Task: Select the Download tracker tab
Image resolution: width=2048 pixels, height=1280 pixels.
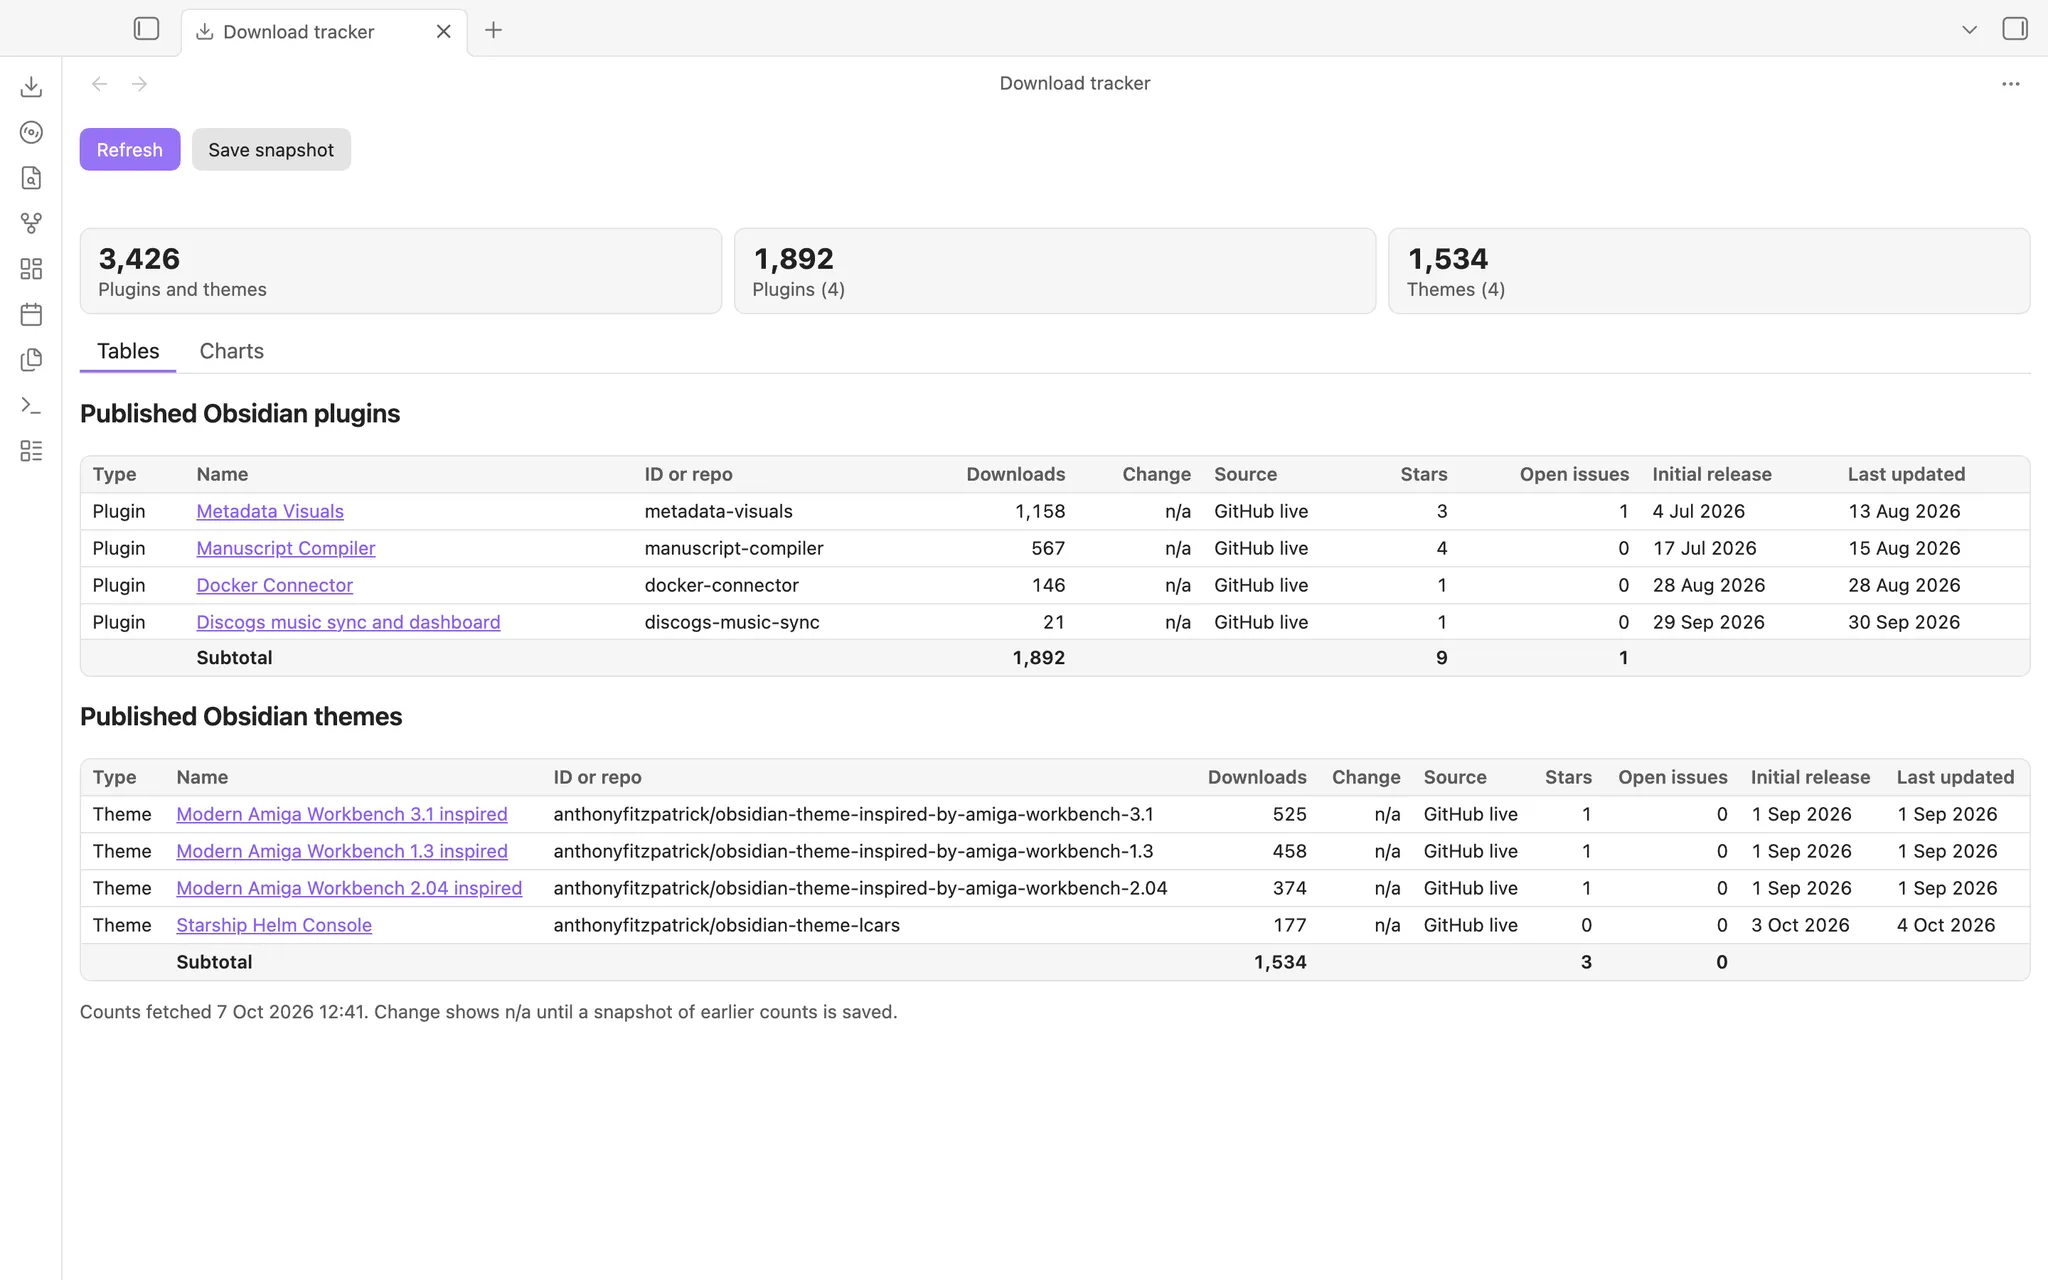Action: (x=324, y=32)
